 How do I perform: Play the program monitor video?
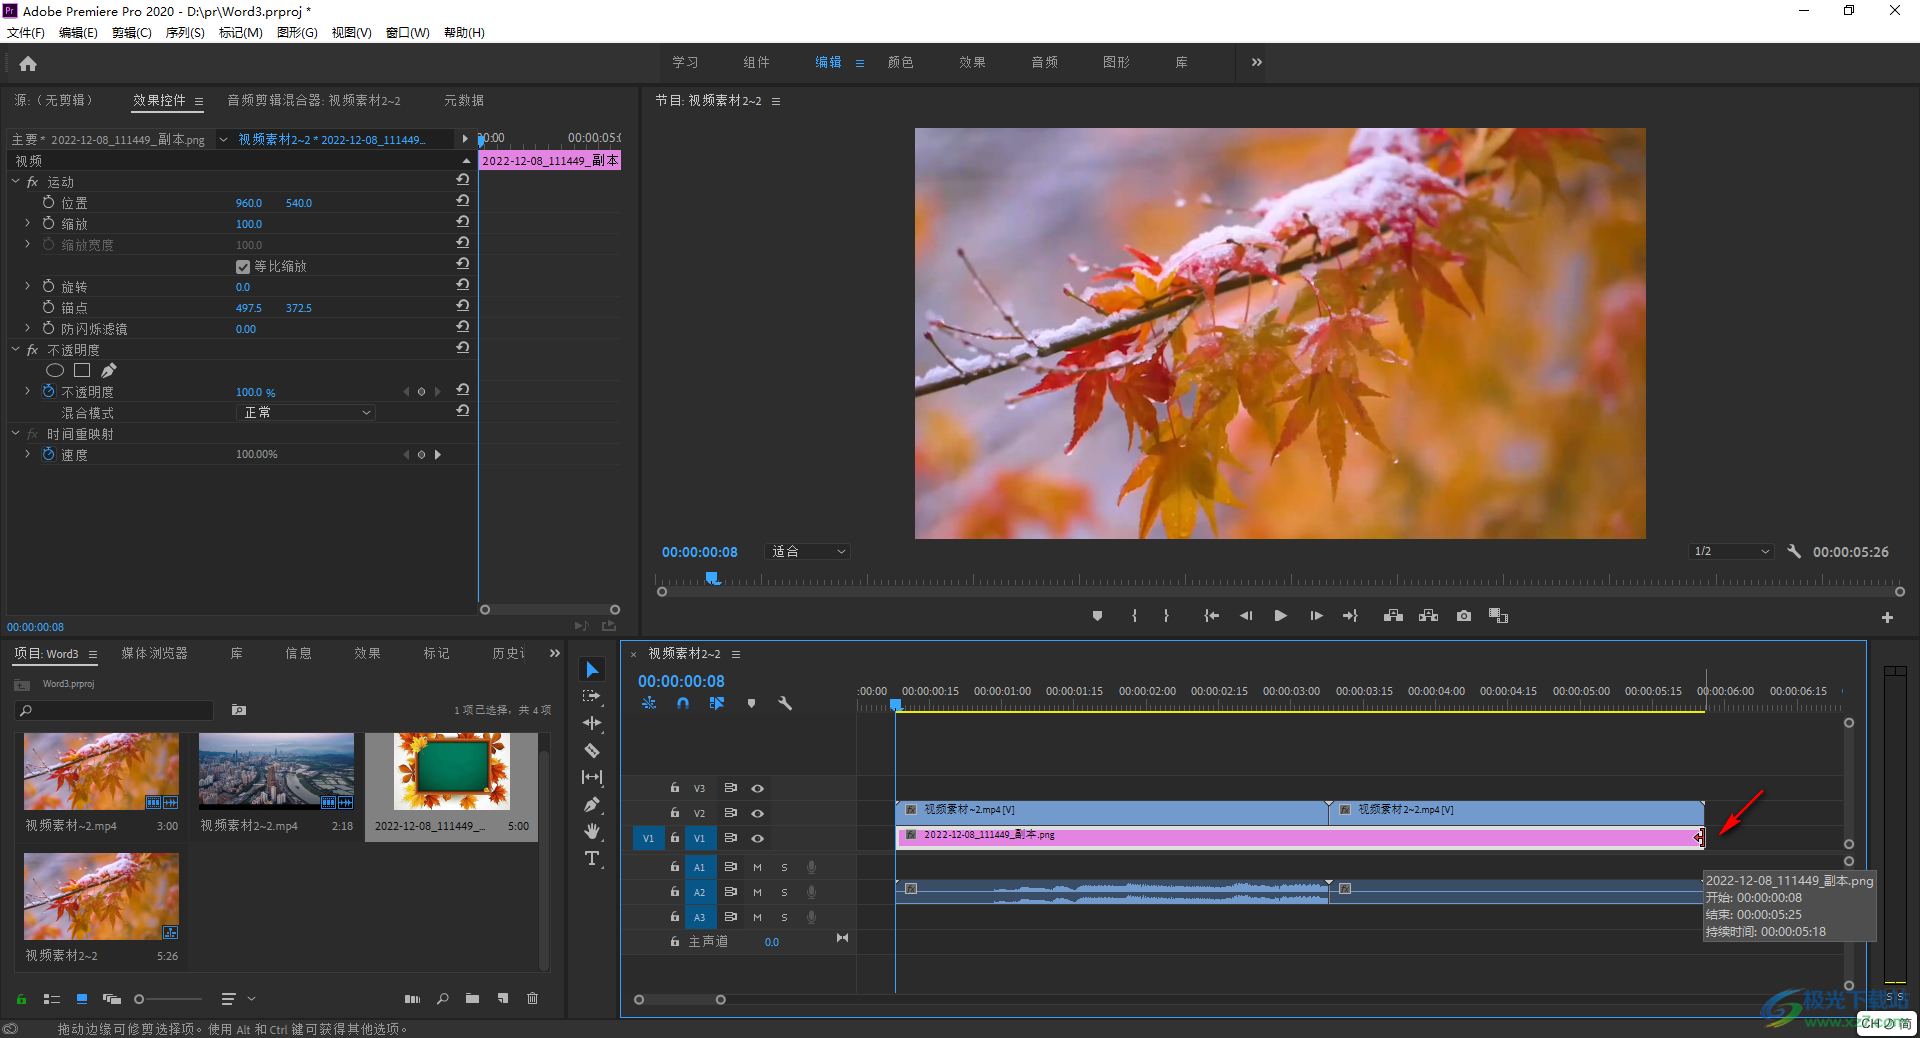[1280, 616]
